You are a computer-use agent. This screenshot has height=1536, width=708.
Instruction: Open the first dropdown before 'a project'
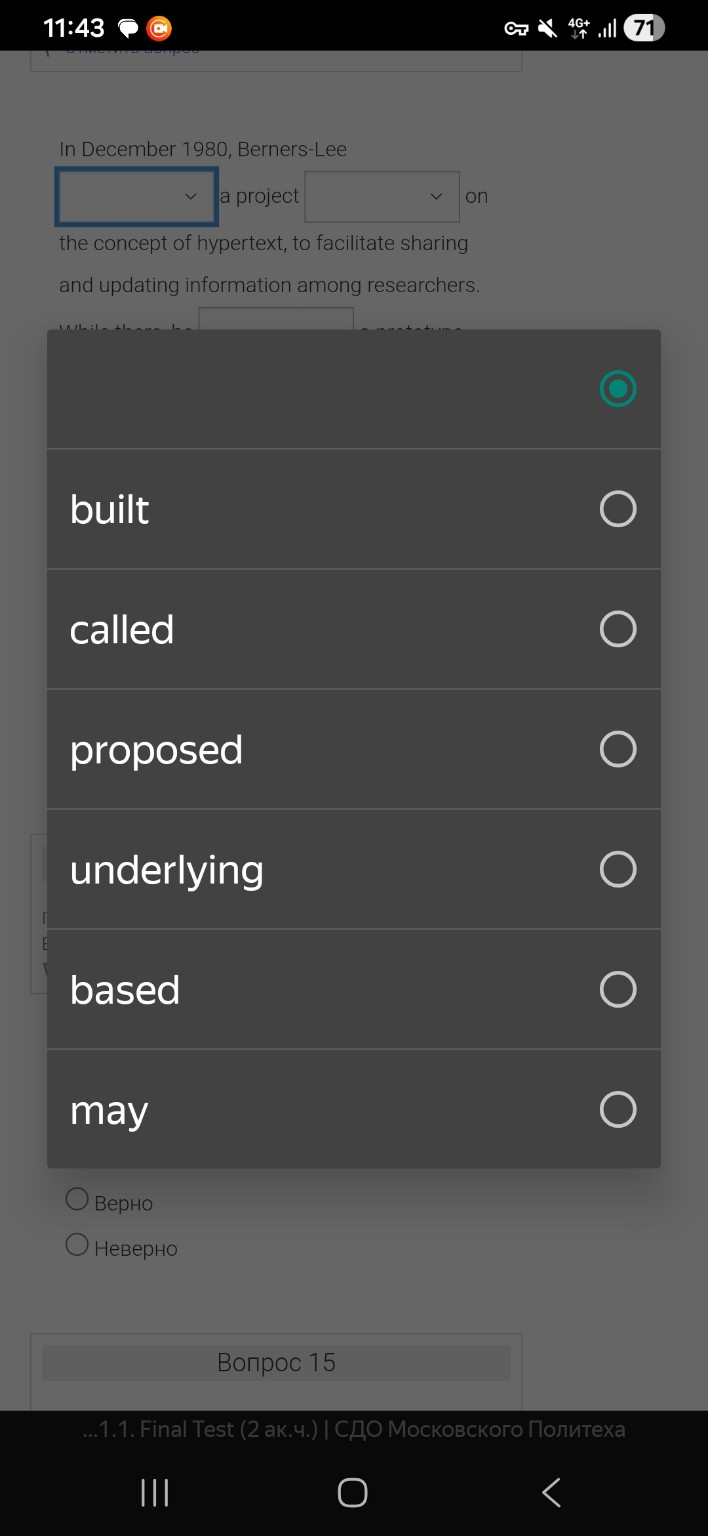(x=136, y=197)
